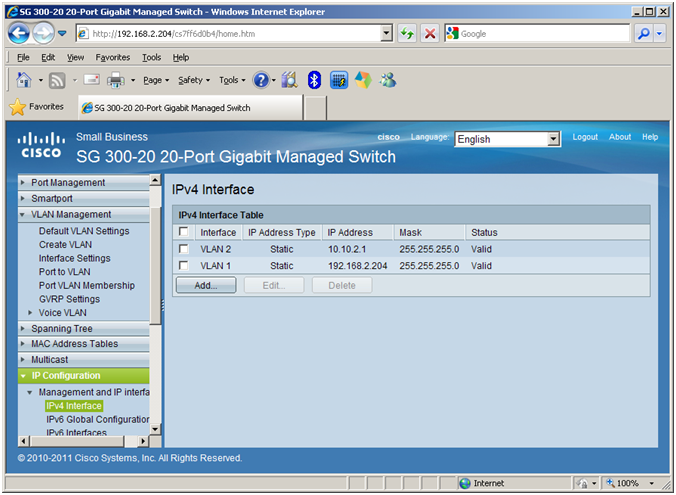Open the Tools command bar dropdown
This screenshot has width=676, height=495.
[x=232, y=80]
